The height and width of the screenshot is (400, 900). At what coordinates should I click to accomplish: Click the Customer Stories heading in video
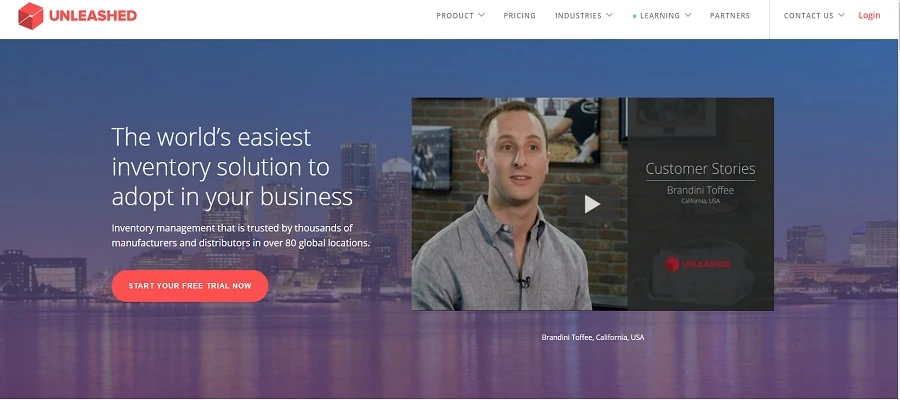click(700, 169)
